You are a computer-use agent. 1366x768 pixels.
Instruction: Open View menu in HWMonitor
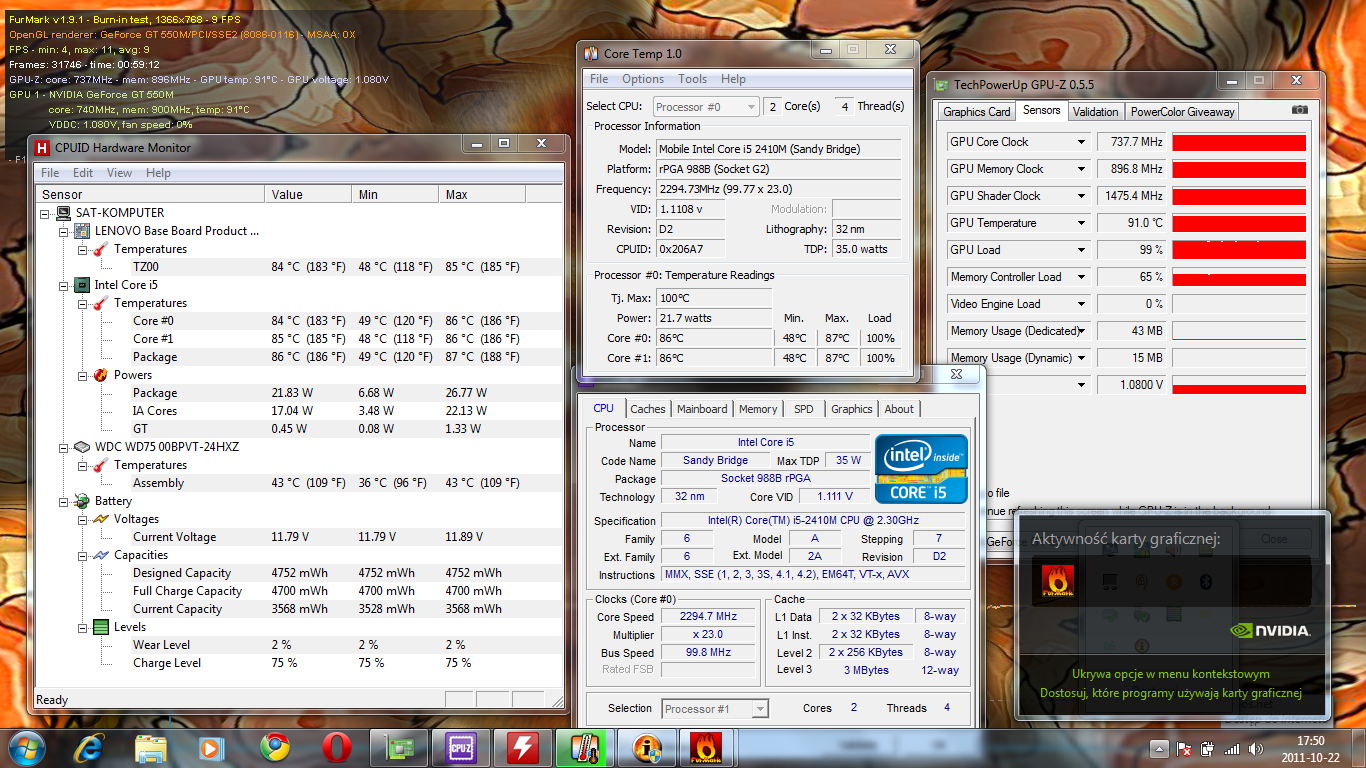[x=119, y=173]
